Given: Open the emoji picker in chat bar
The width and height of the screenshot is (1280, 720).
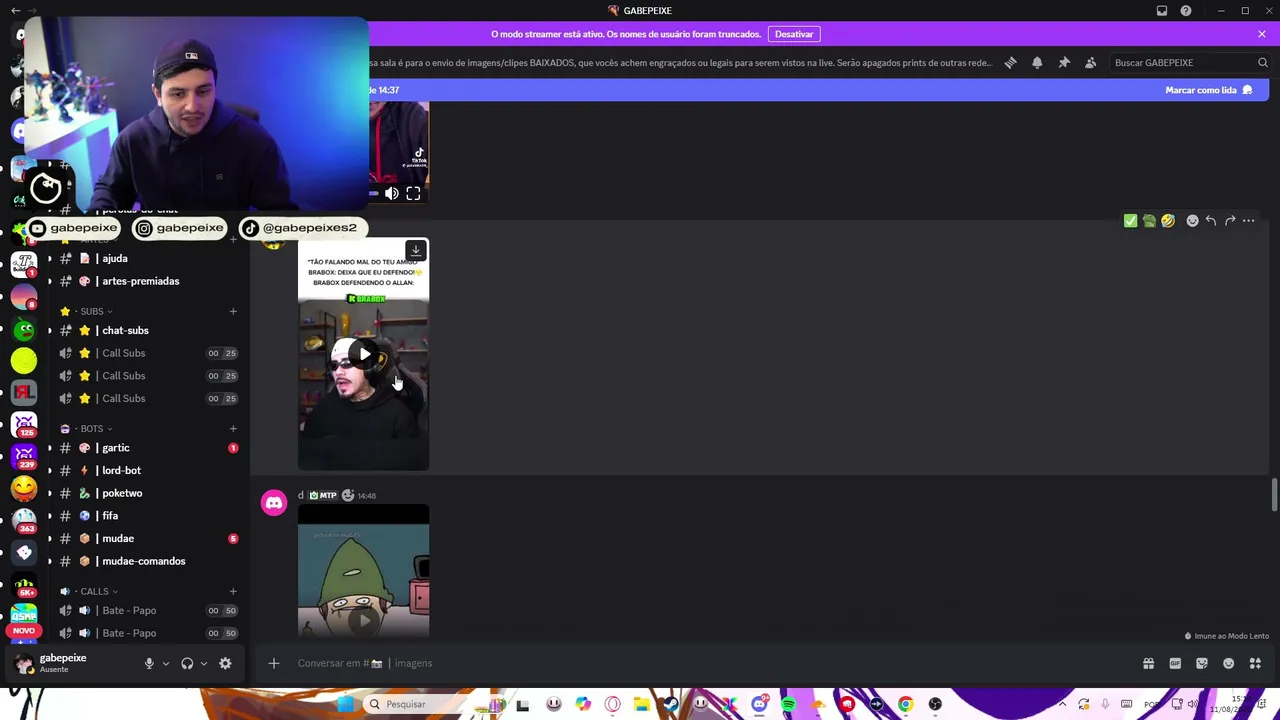Looking at the screenshot, I should pos(1229,663).
